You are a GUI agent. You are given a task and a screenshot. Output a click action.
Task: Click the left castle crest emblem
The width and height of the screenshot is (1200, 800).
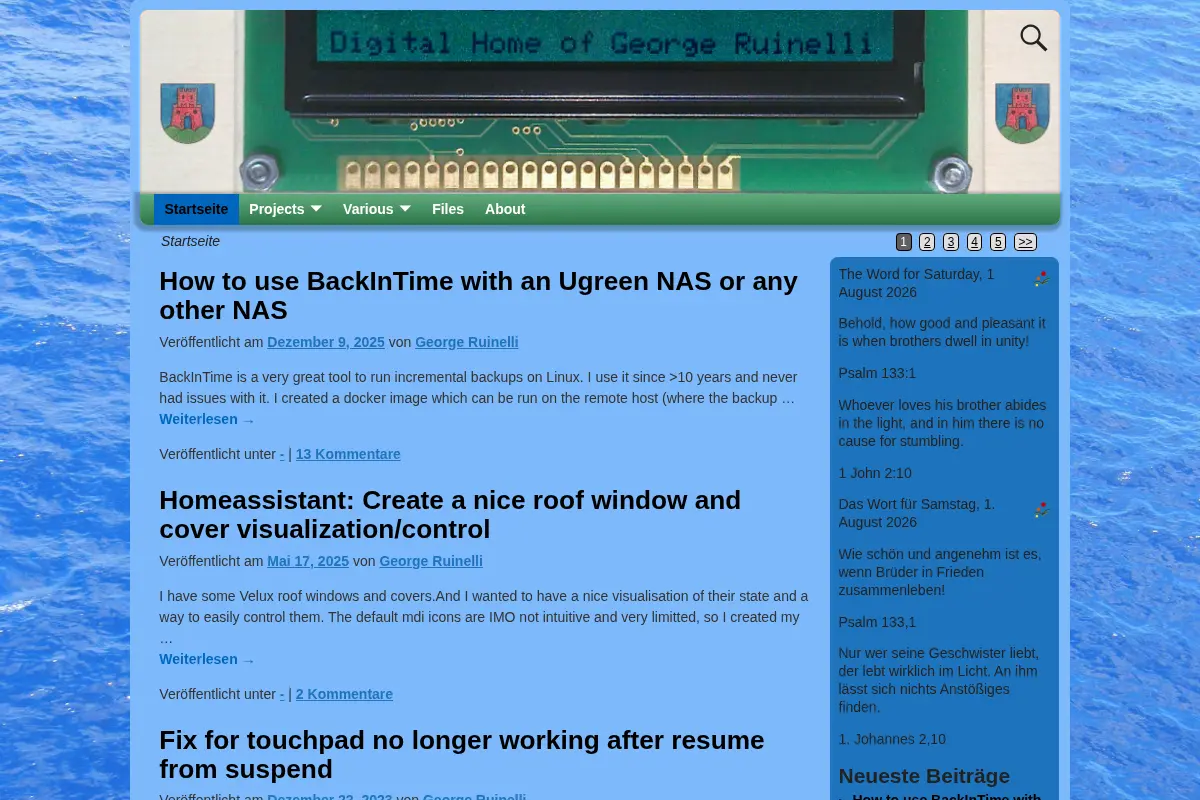click(188, 113)
